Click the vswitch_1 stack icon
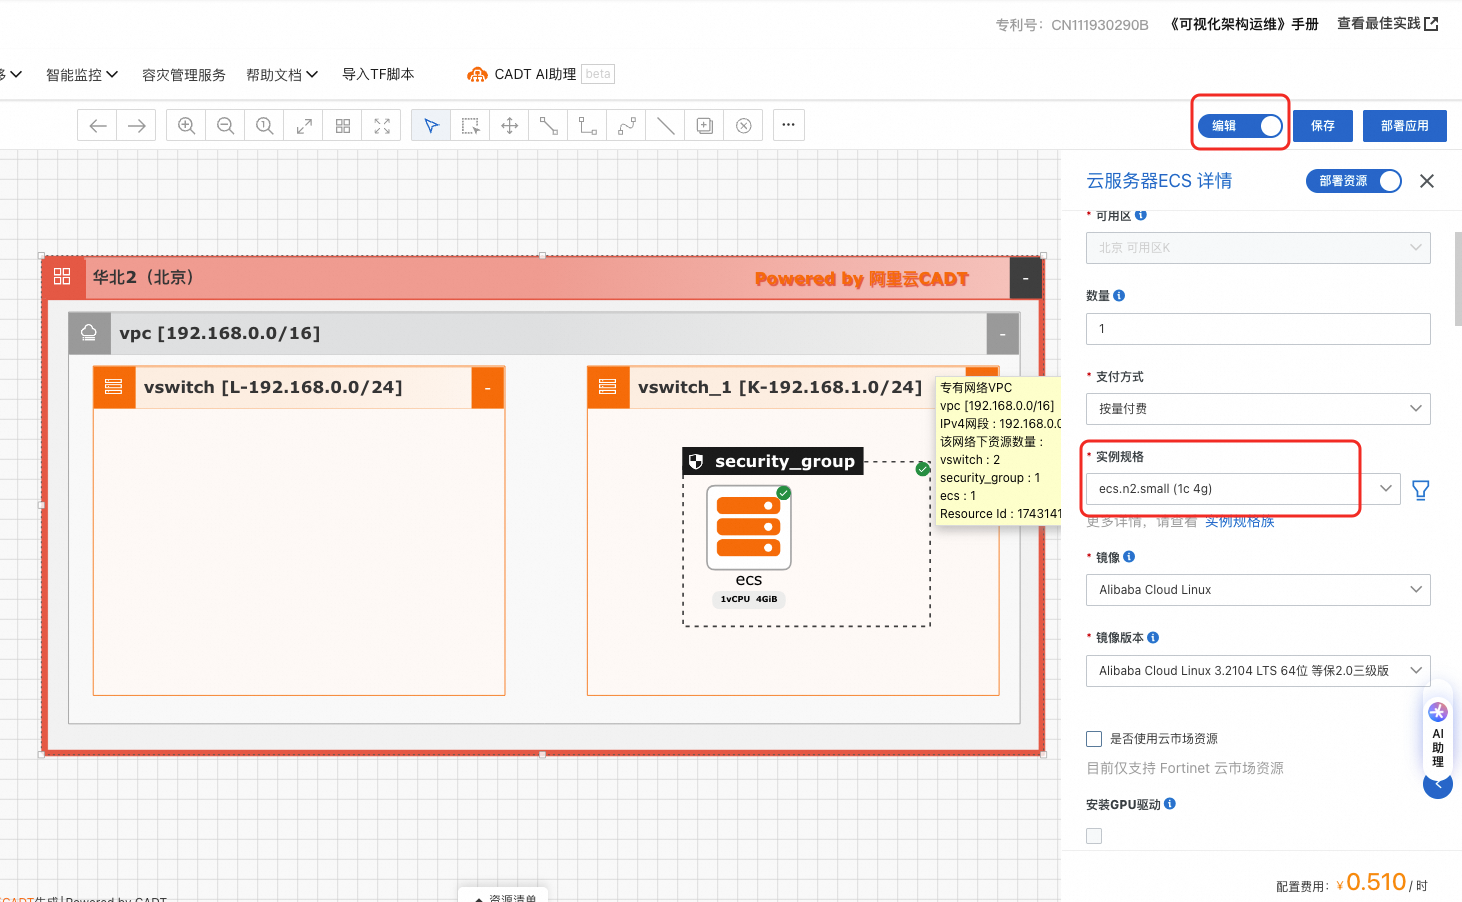 [x=608, y=387]
